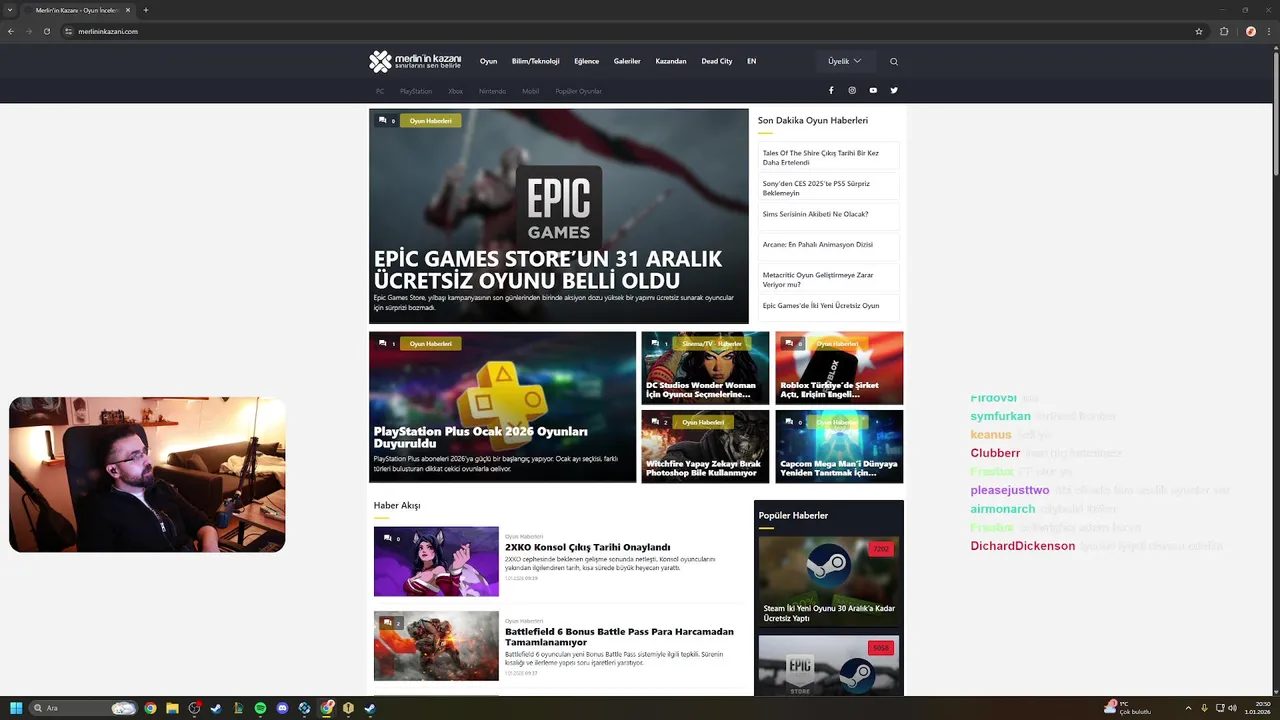Open the clock and date panel
Screen dimensions: 1280x720
click(x=1257, y=708)
